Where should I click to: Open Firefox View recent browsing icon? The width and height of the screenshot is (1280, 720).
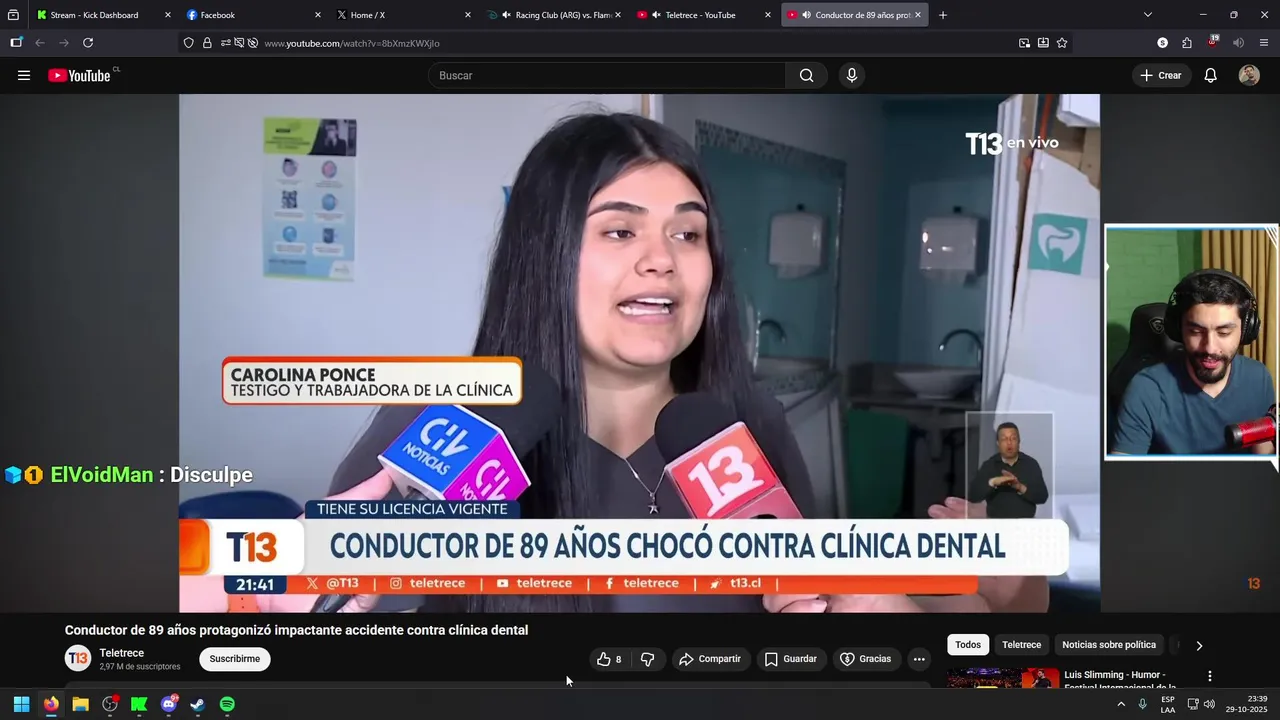(13, 15)
